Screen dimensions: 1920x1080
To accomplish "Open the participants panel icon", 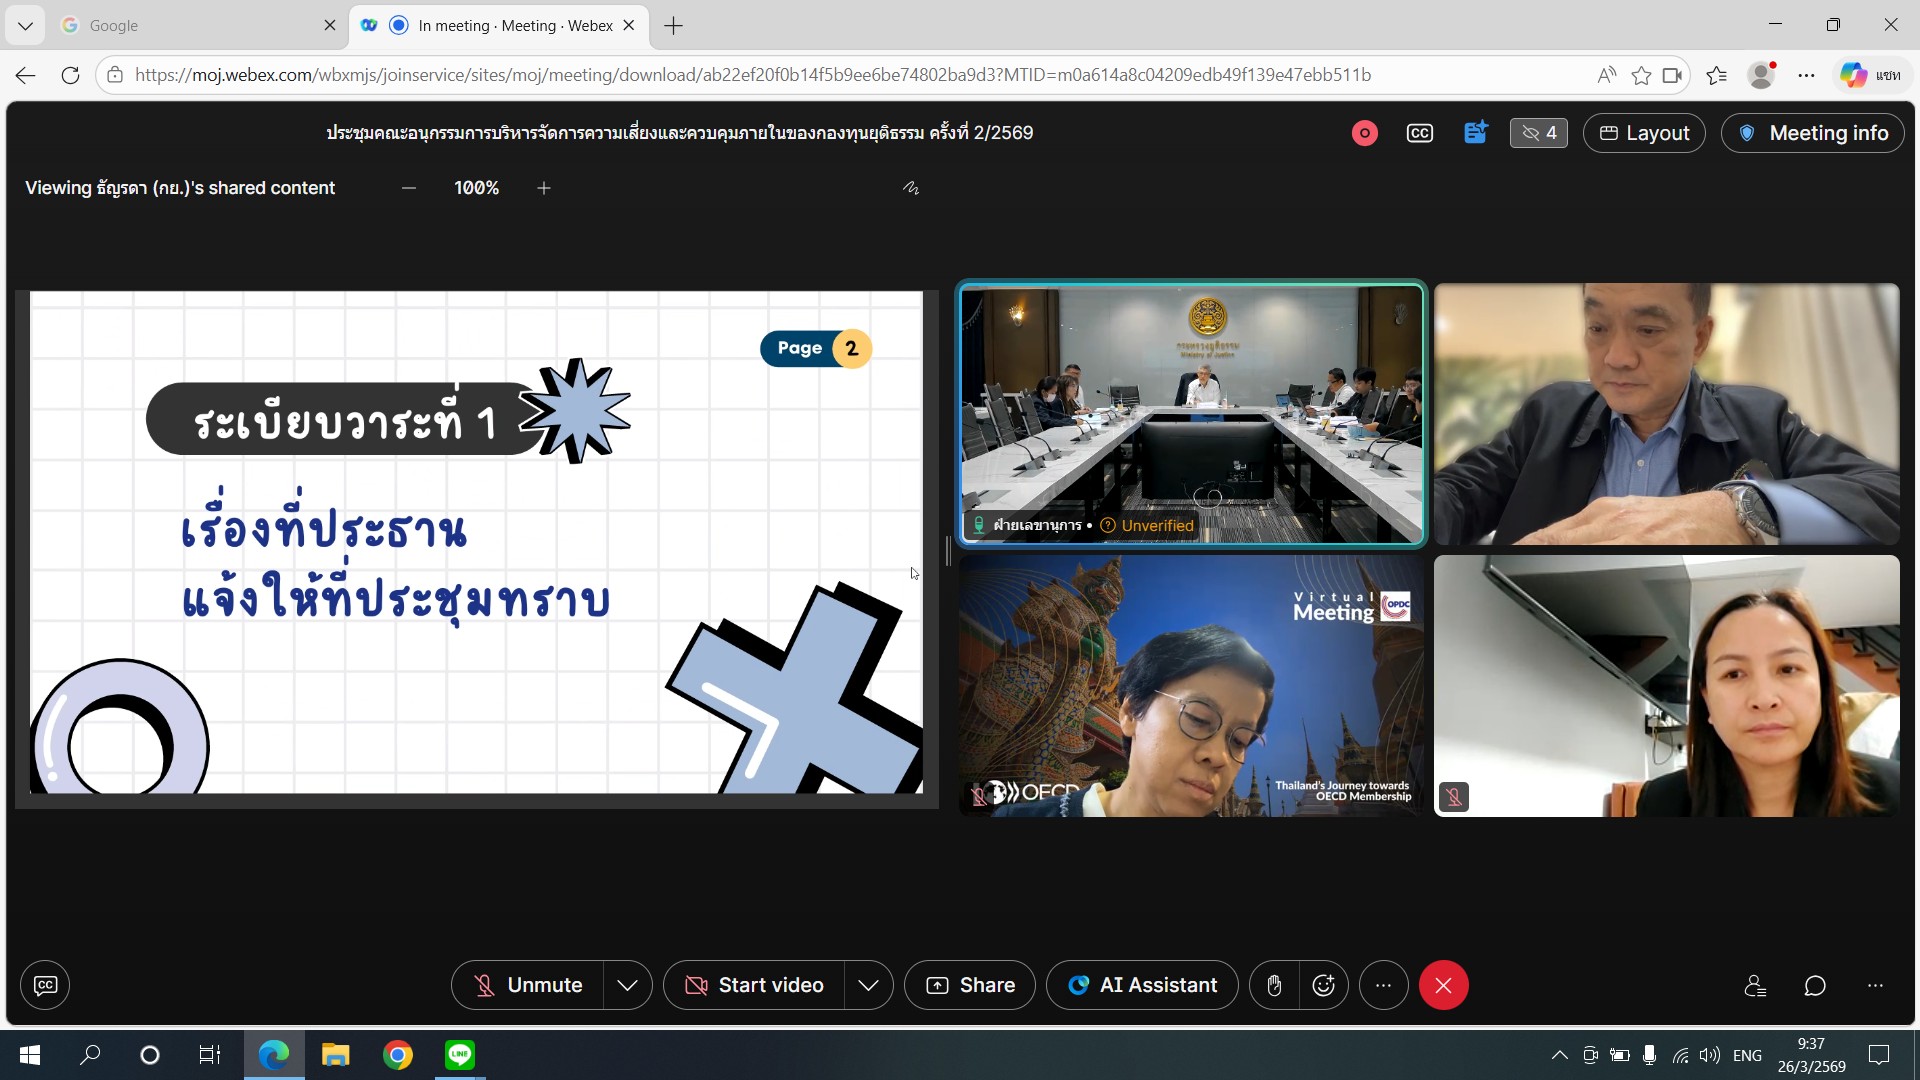I will (x=1755, y=985).
